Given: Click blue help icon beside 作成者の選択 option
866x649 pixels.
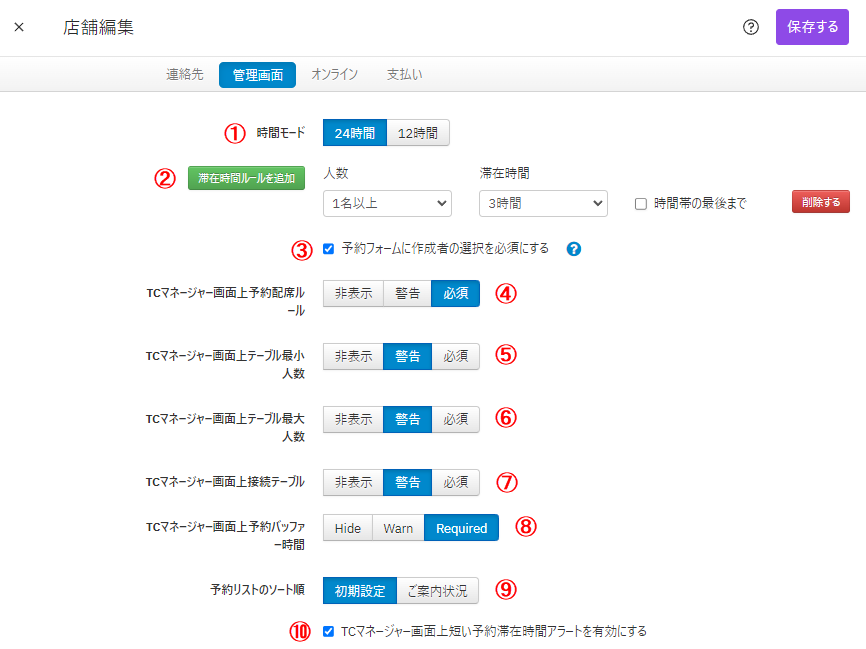Looking at the screenshot, I should click(x=573, y=249).
